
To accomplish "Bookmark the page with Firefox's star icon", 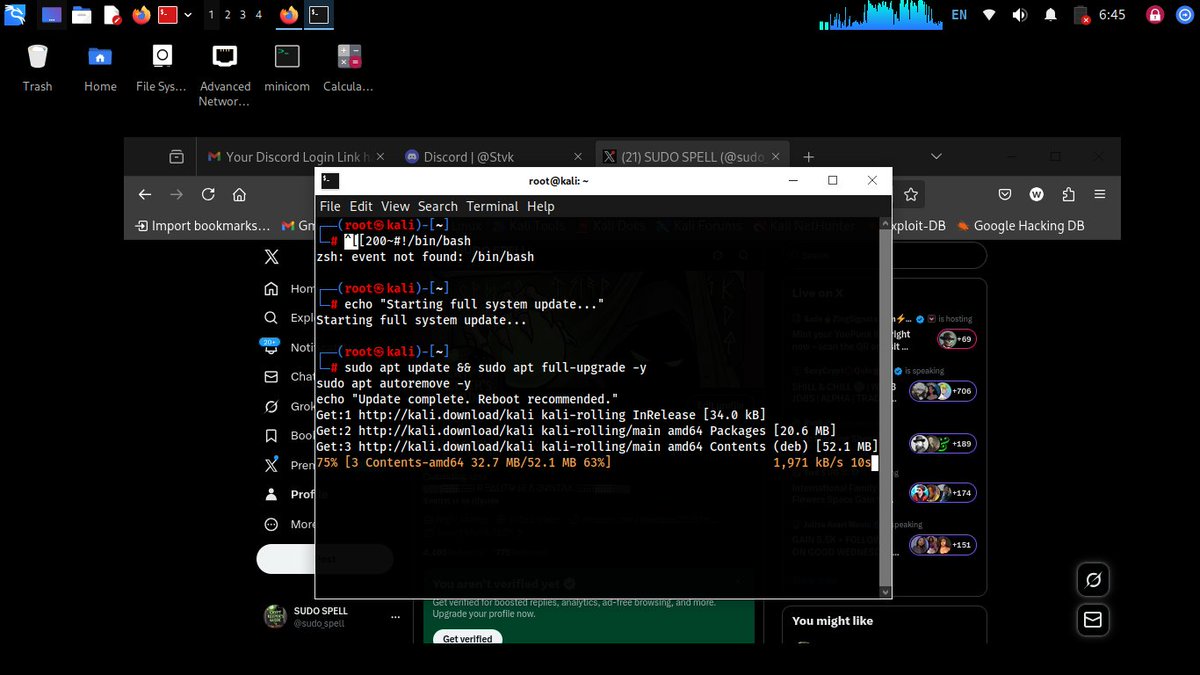I will (x=911, y=194).
